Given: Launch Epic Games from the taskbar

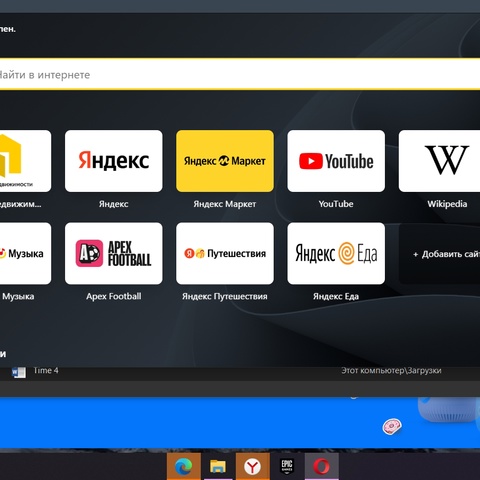Looking at the screenshot, I should coord(287,466).
